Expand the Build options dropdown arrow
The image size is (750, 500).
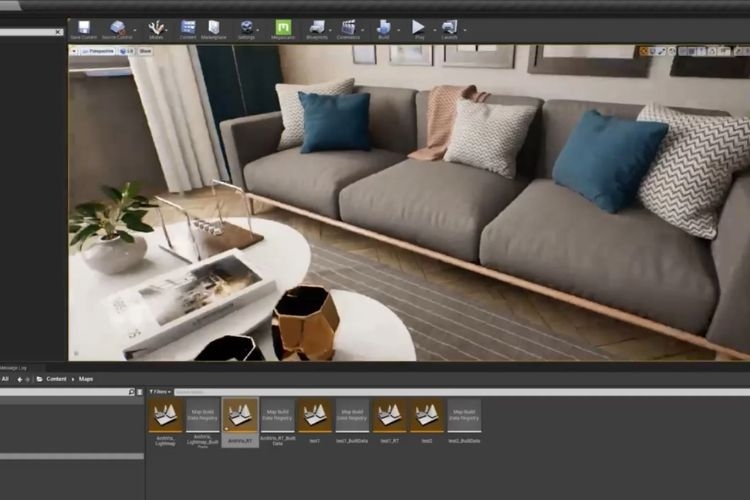tap(399, 30)
